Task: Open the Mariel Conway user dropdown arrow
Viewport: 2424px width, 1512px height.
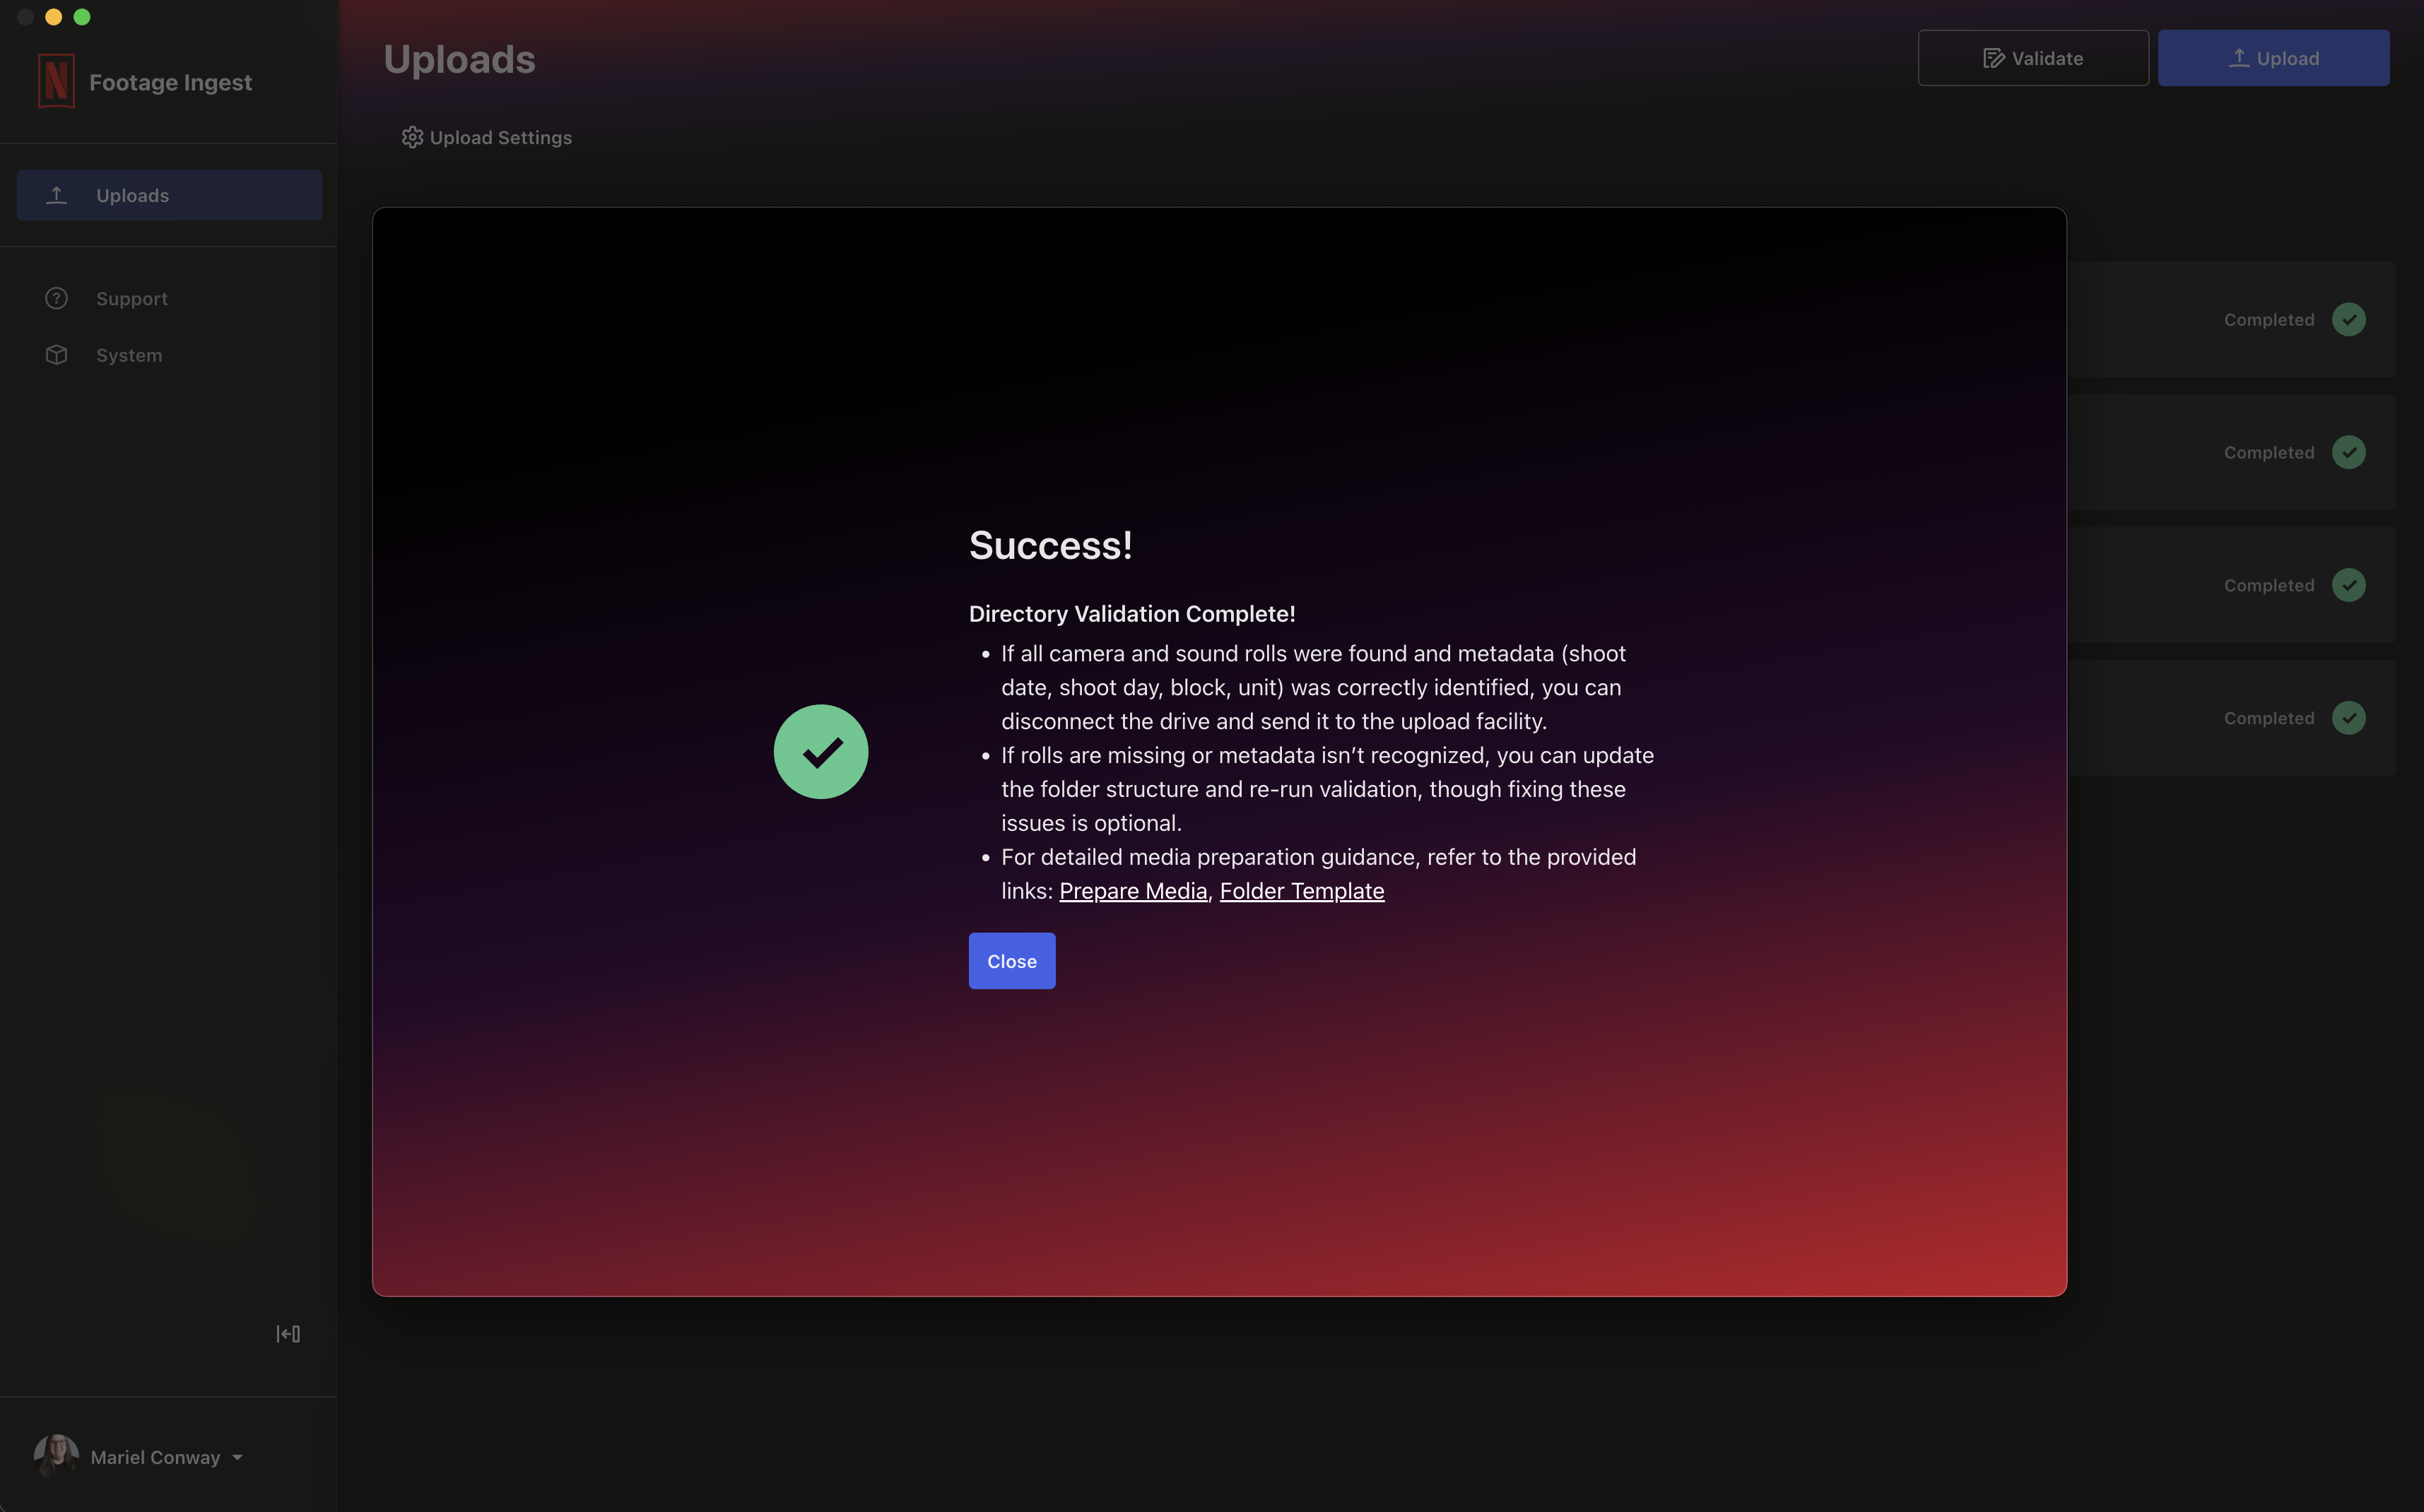Action: (x=238, y=1458)
